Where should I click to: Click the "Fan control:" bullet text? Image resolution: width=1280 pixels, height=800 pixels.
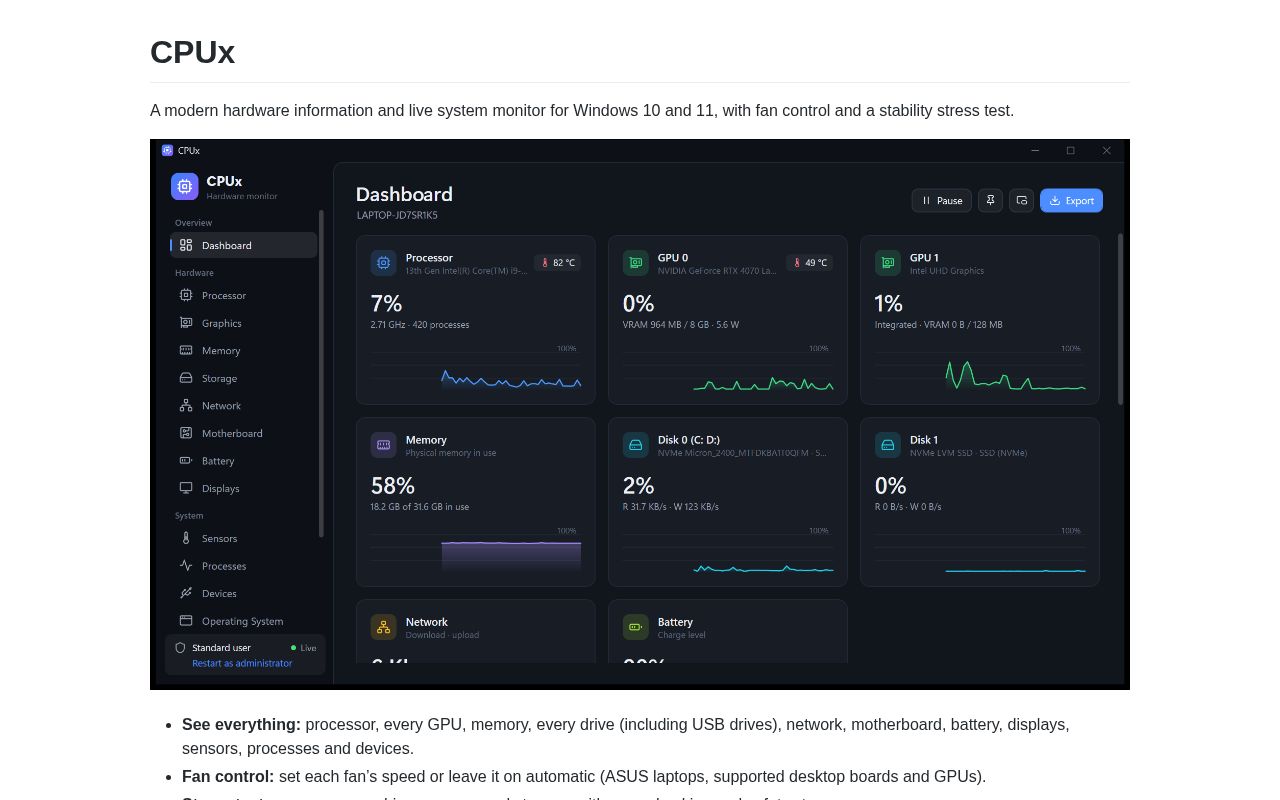[x=228, y=776]
